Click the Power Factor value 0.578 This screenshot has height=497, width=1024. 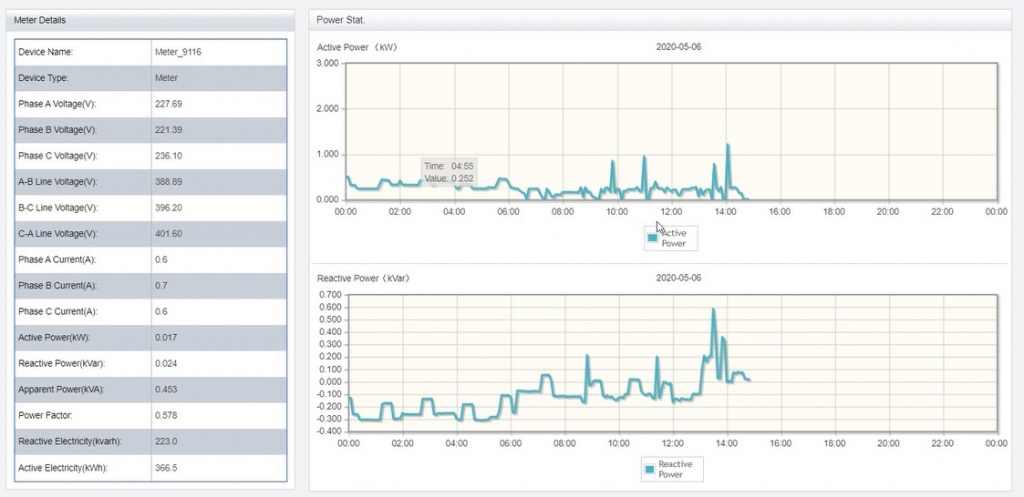pyautogui.click(x=168, y=415)
